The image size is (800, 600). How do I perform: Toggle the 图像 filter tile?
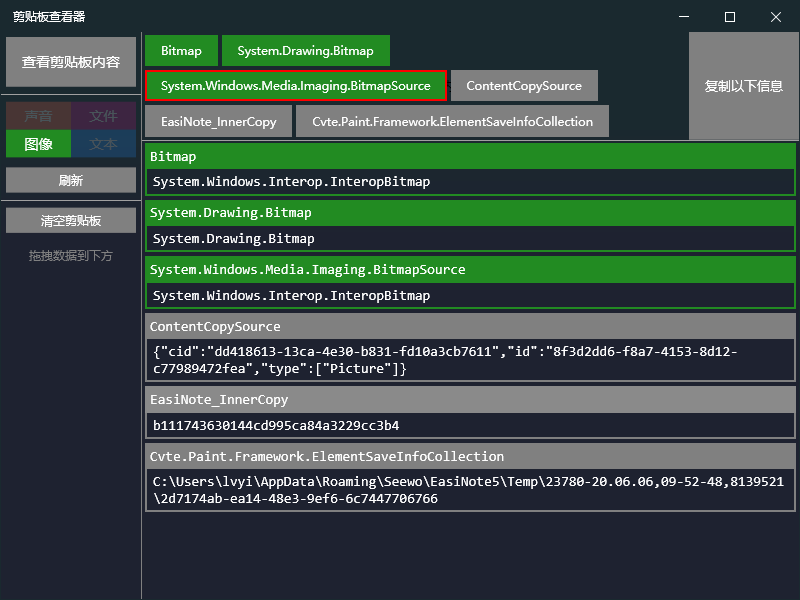click(x=38, y=143)
